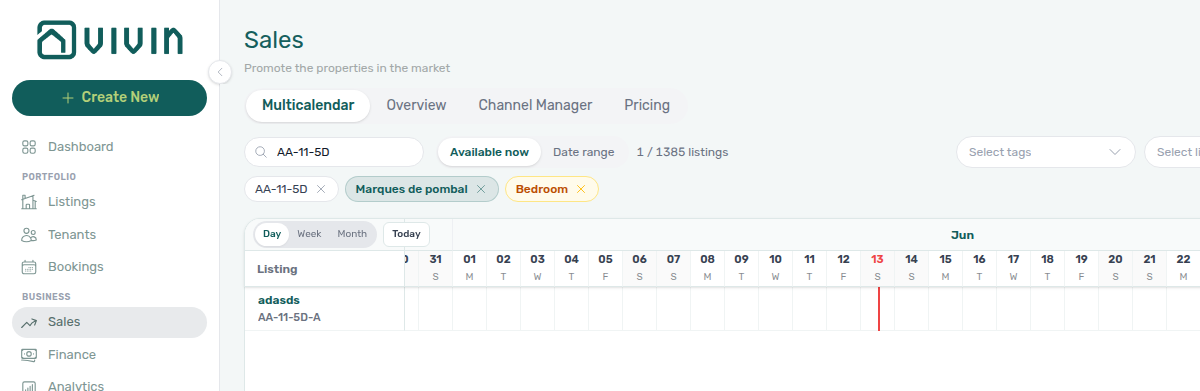1200x391 pixels.
Task: Click adasds cell for June 03
Action: (x=538, y=308)
